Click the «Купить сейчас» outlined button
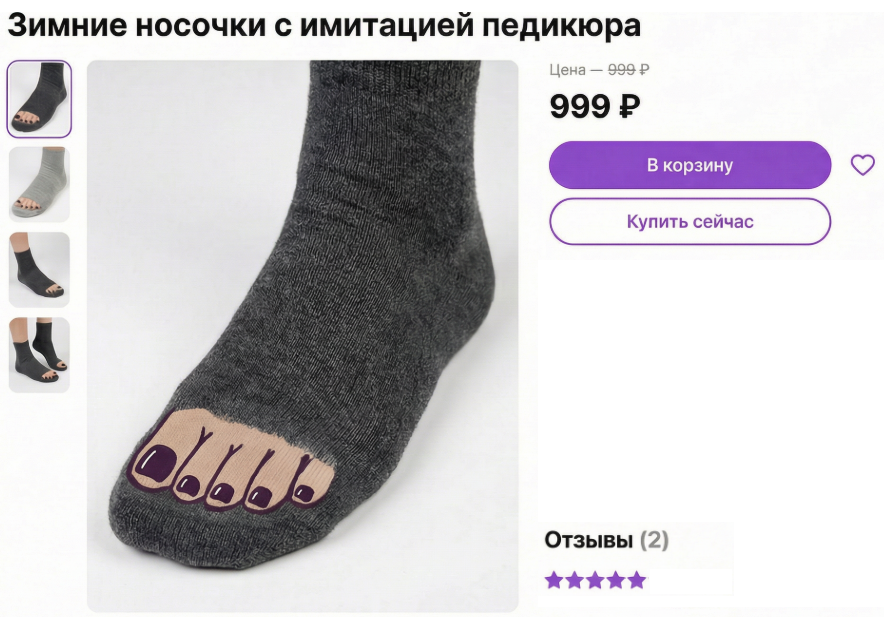The height and width of the screenshot is (629, 884). (690, 222)
